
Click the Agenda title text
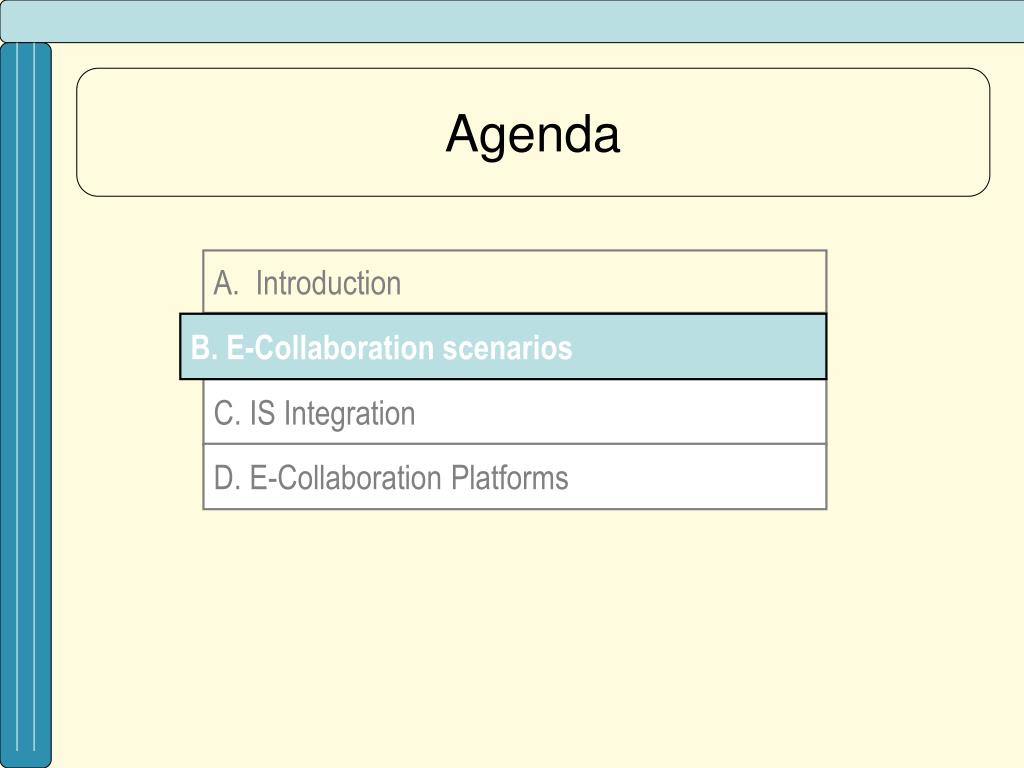(x=532, y=134)
